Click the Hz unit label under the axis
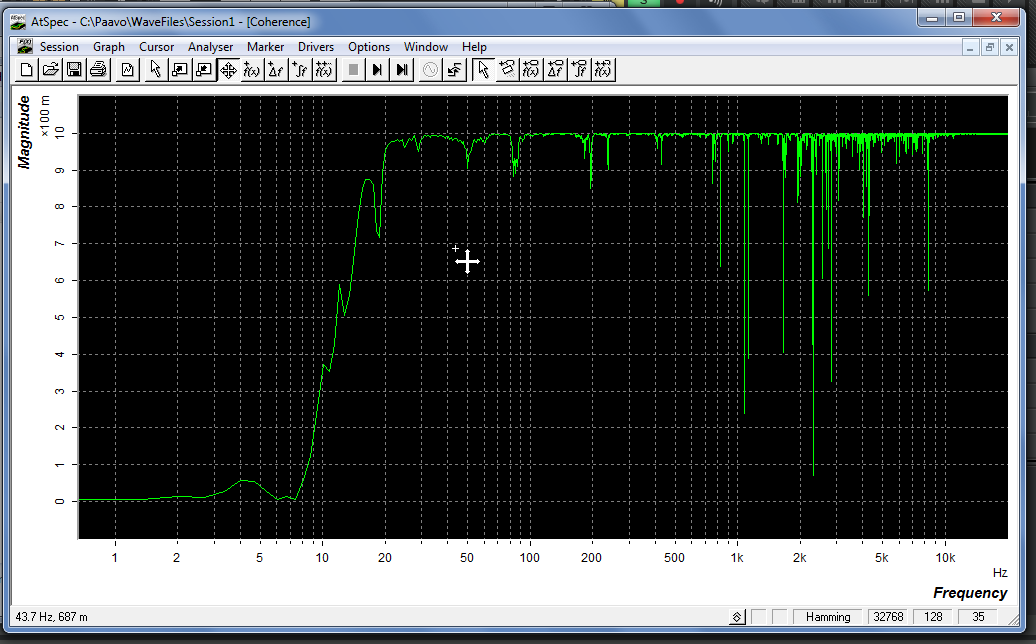The image size is (1036, 644). point(1000,573)
